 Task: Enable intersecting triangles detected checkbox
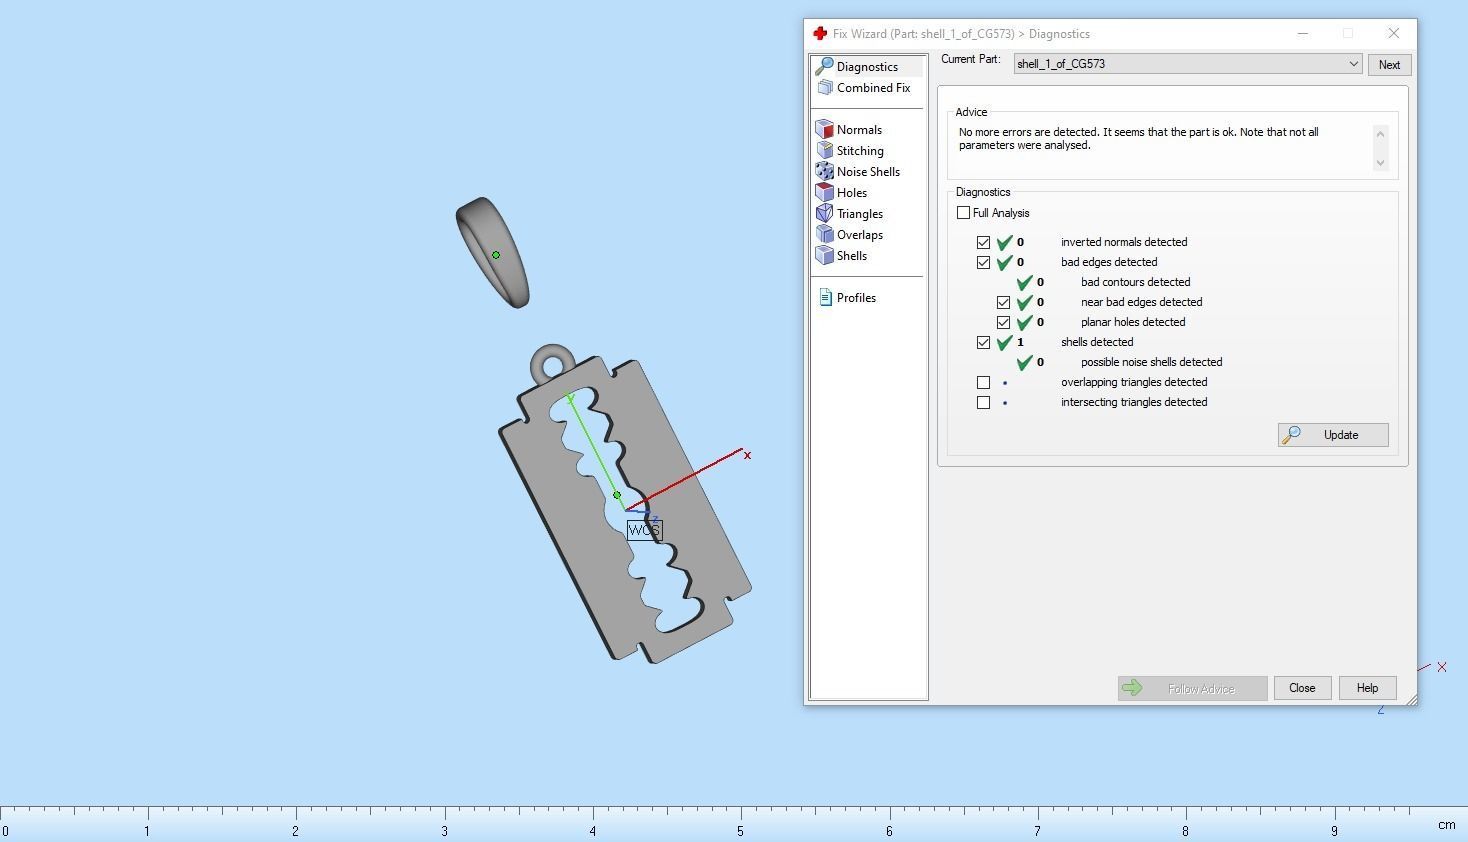(x=984, y=403)
